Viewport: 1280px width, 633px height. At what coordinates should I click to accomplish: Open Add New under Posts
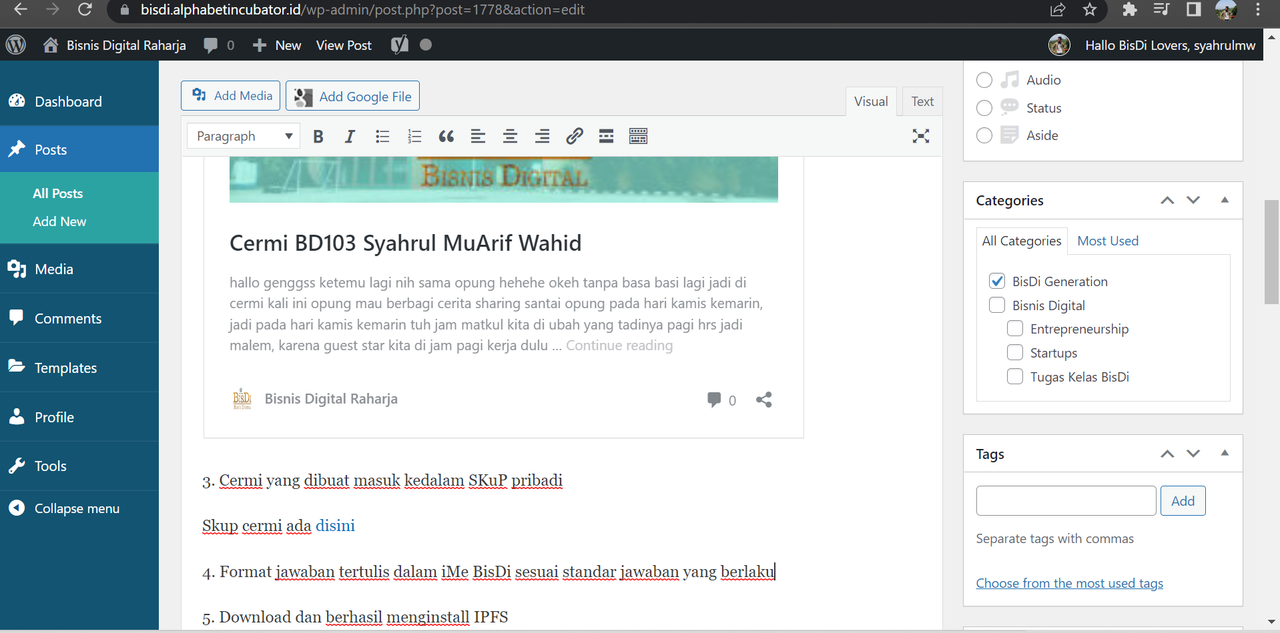(x=59, y=221)
